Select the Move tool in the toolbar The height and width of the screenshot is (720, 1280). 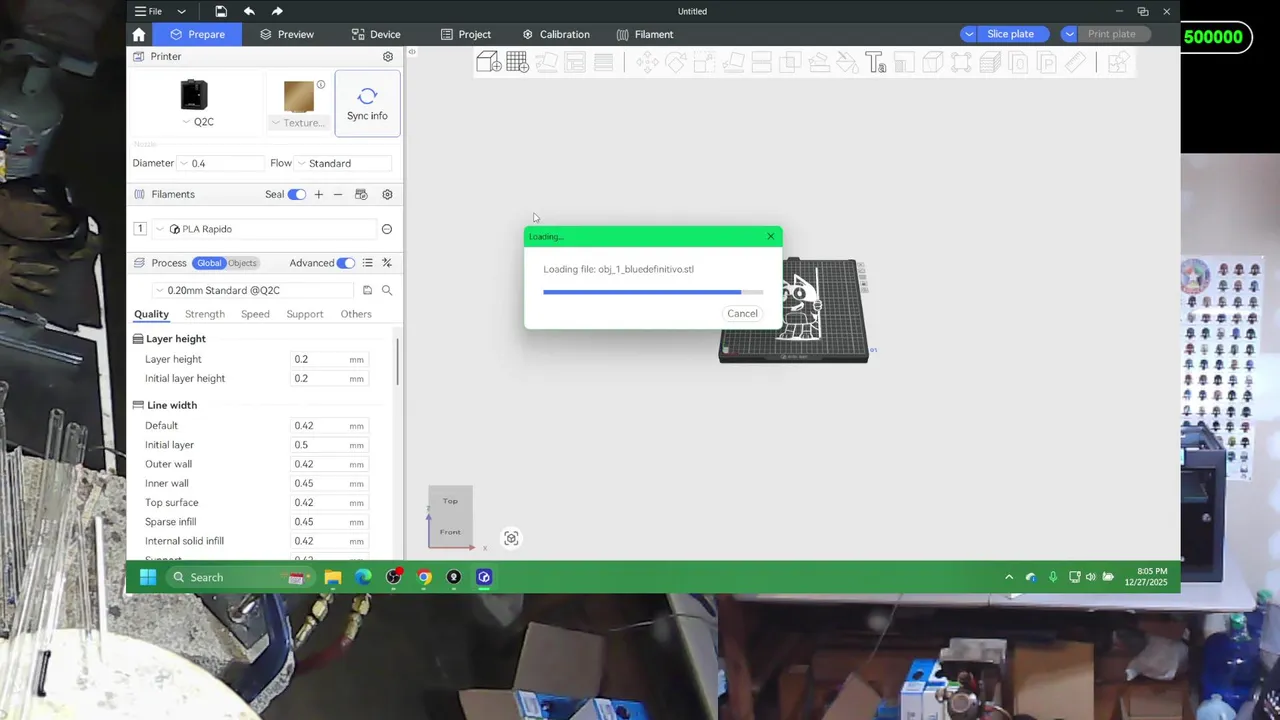647,63
